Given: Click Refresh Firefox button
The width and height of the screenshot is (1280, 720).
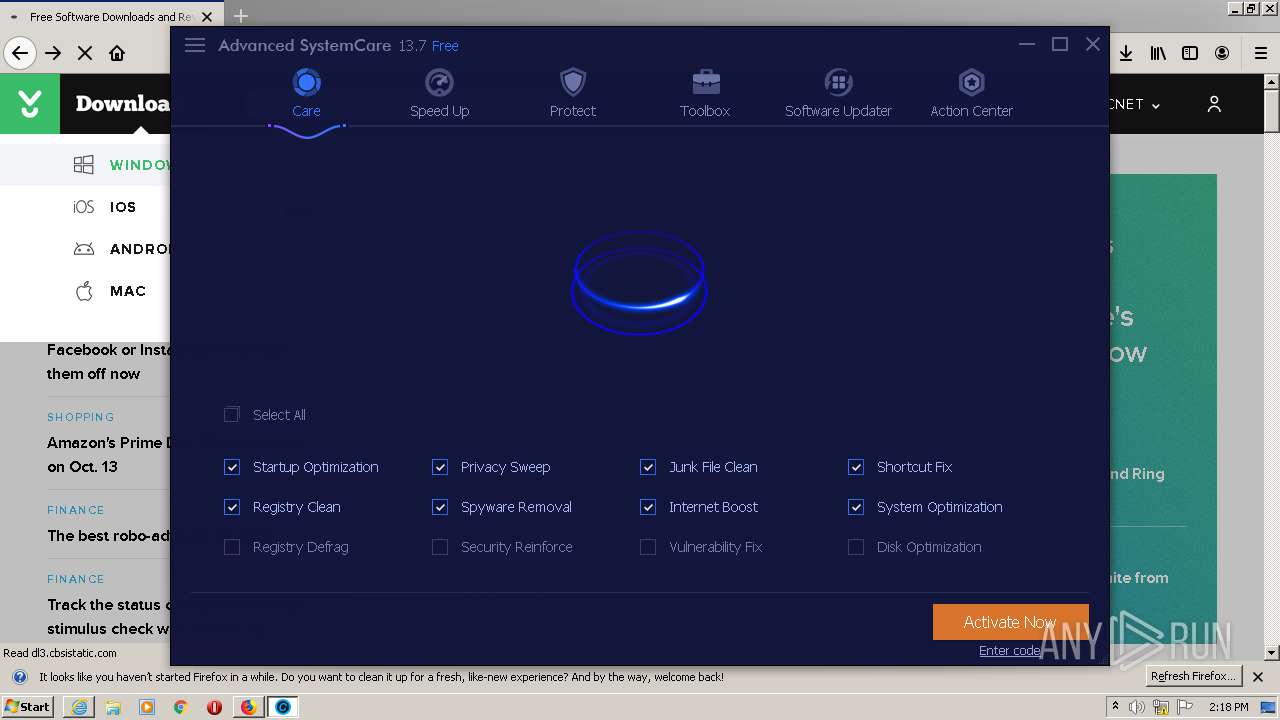Looking at the screenshot, I should pyautogui.click(x=1193, y=676).
